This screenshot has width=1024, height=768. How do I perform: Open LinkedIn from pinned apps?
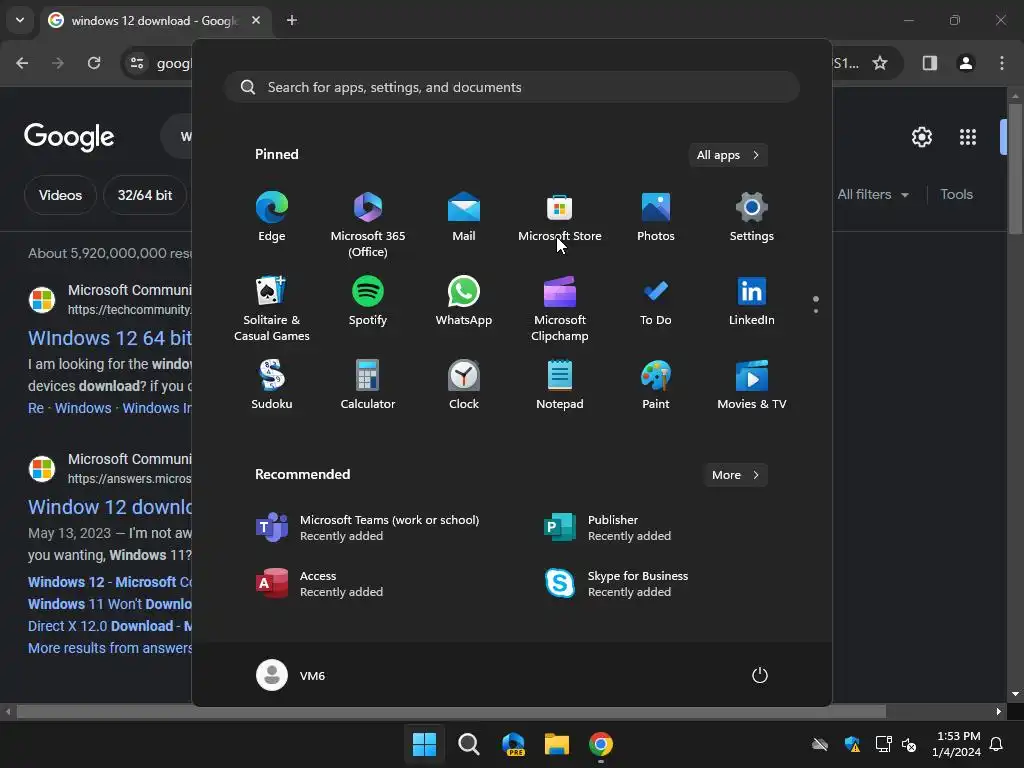point(752,301)
